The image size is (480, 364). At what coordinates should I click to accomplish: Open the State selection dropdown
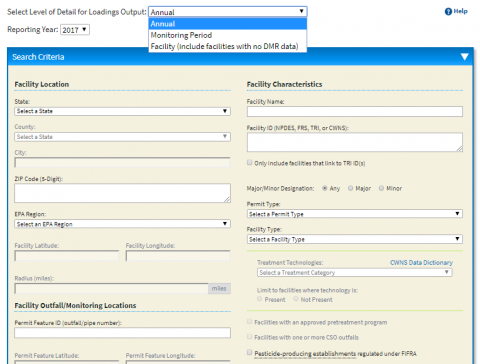tap(122, 111)
